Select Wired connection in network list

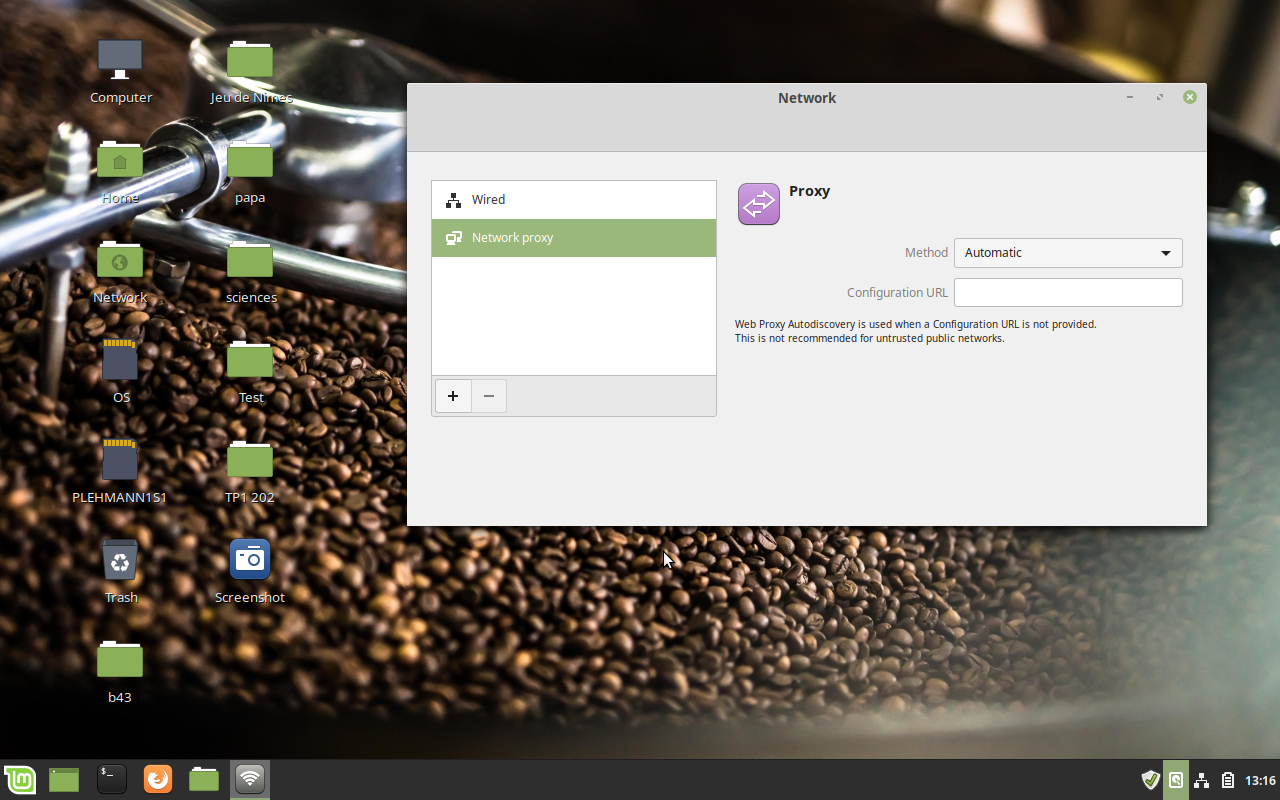point(573,200)
